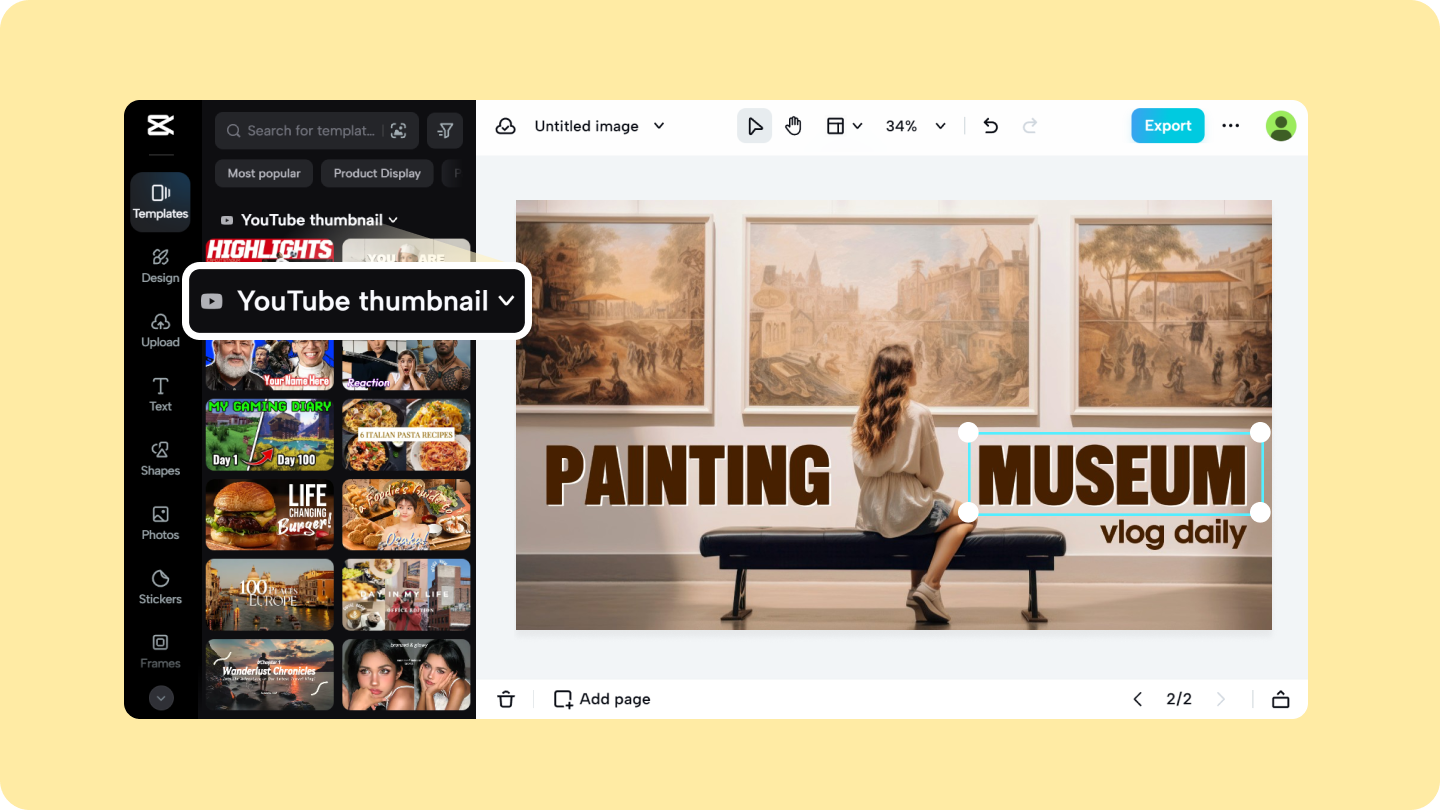Open the Shapes panel
Image resolution: width=1440 pixels, height=810 pixels.
[x=160, y=458]
